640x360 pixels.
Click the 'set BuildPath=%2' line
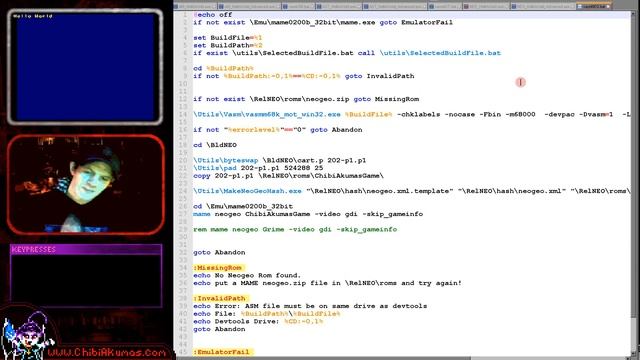tap(228, 45)
